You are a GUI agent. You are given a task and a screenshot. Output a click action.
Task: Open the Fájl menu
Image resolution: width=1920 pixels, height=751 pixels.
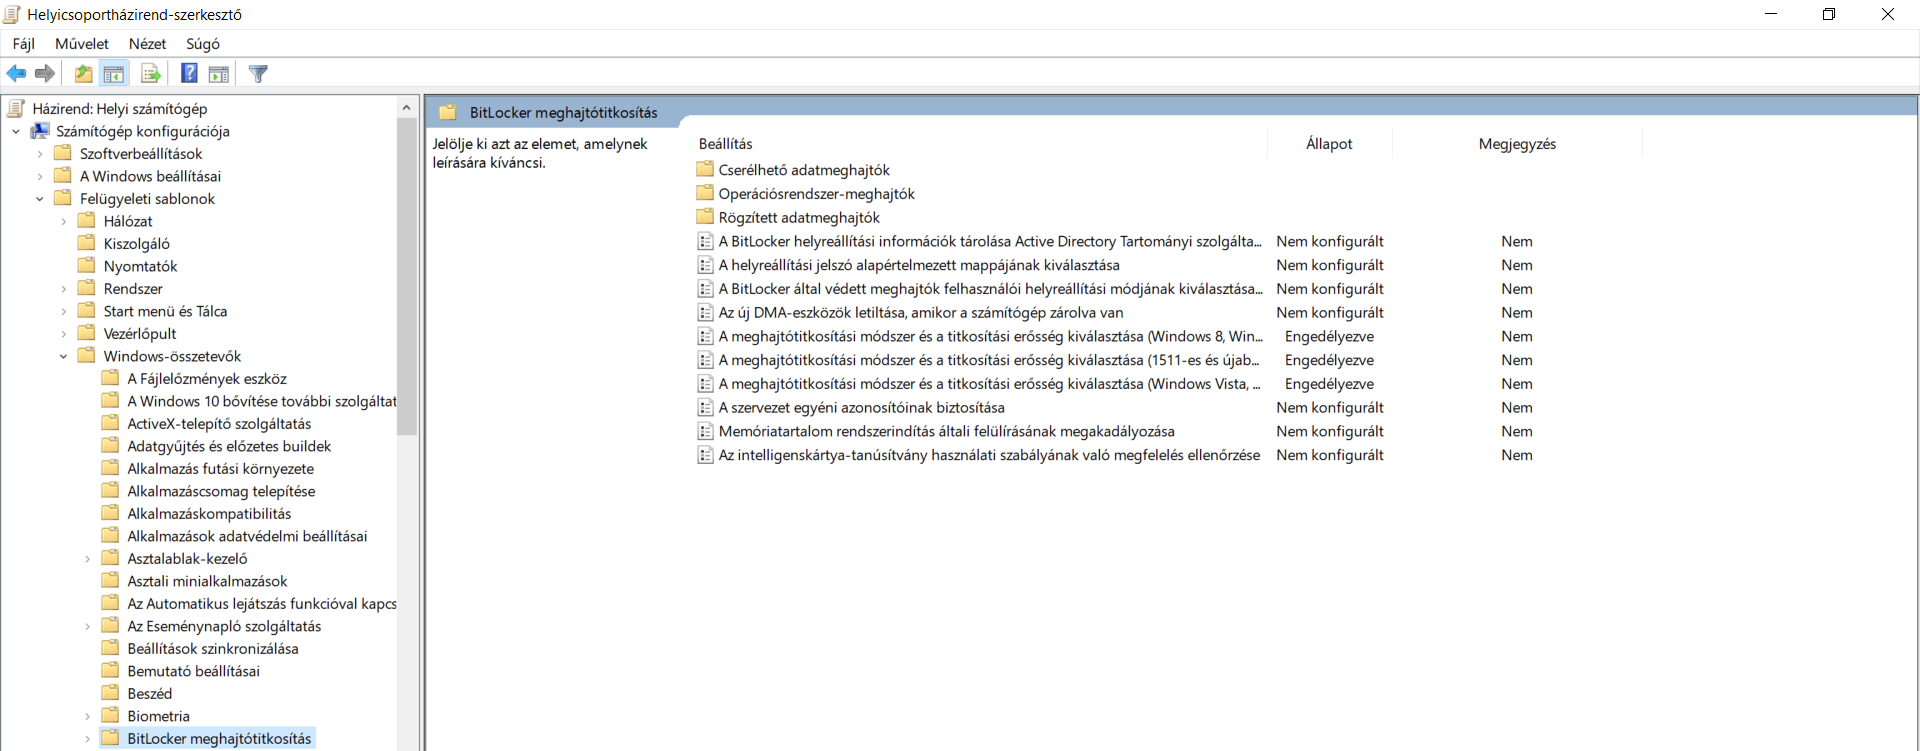coord(24,43)
